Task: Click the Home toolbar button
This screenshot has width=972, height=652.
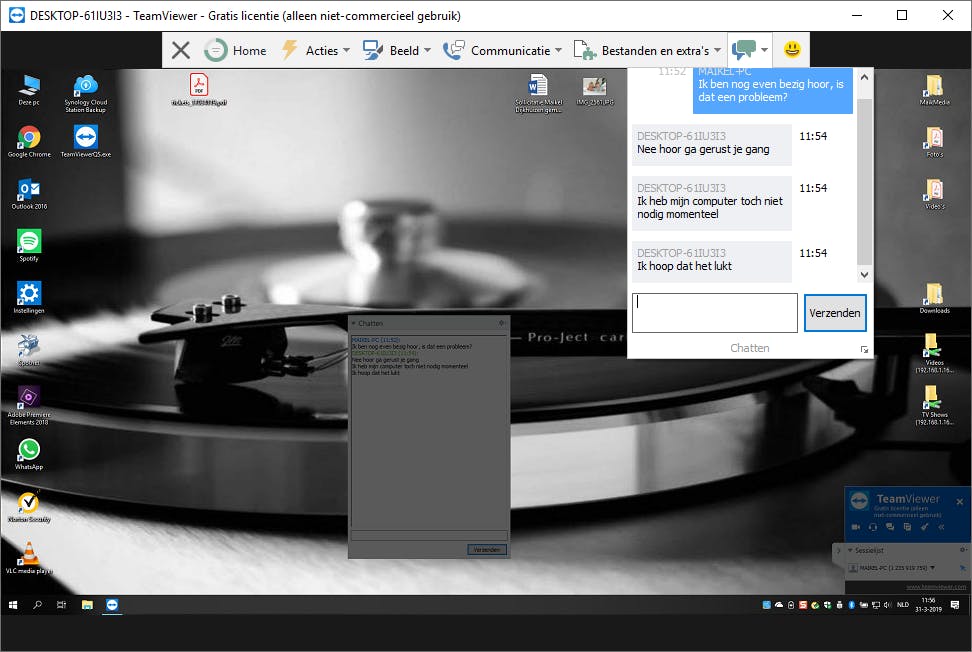Action: coord(236,50)
